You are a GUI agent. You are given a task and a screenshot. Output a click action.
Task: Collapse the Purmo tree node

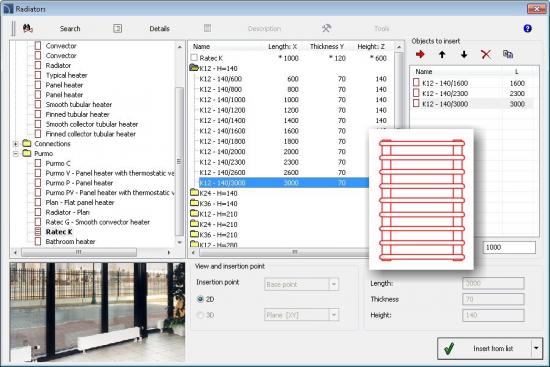[x=15, y=153]
